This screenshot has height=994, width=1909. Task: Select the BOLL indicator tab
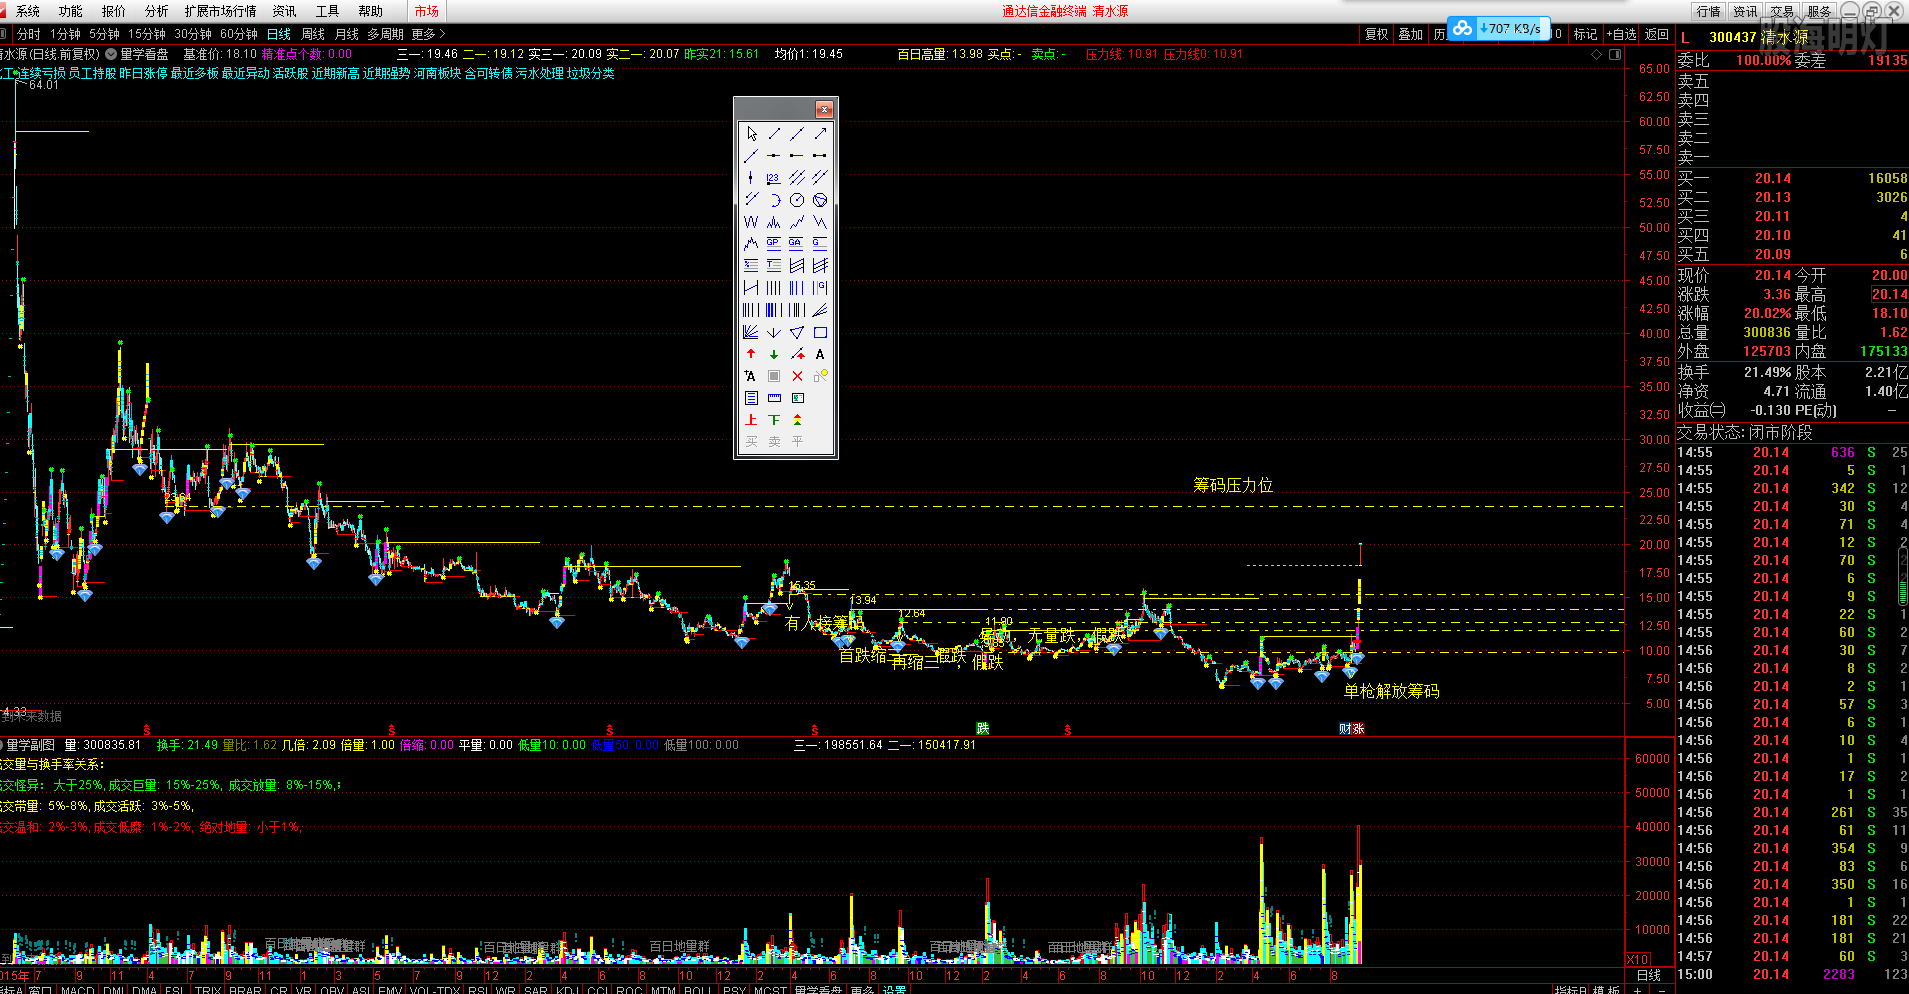point(698,990)
